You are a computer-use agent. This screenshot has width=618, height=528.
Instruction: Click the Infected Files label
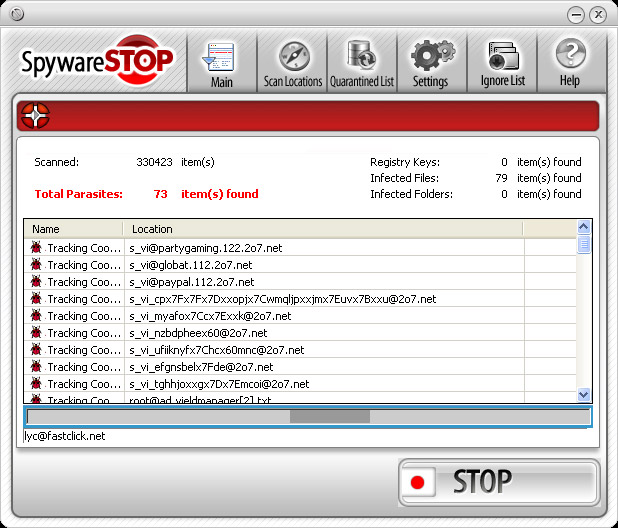tap(404, 178)
